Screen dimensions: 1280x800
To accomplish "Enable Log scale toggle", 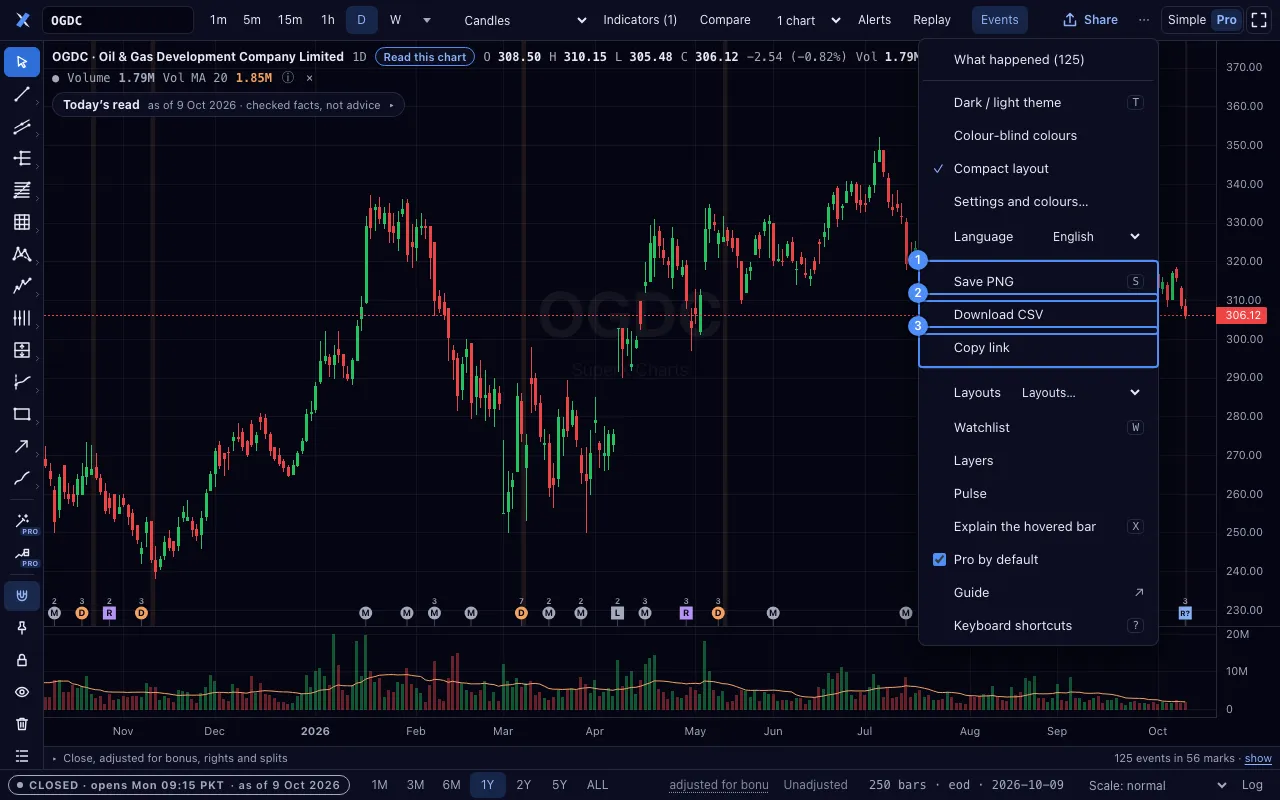I will (x=1251, y=785).
